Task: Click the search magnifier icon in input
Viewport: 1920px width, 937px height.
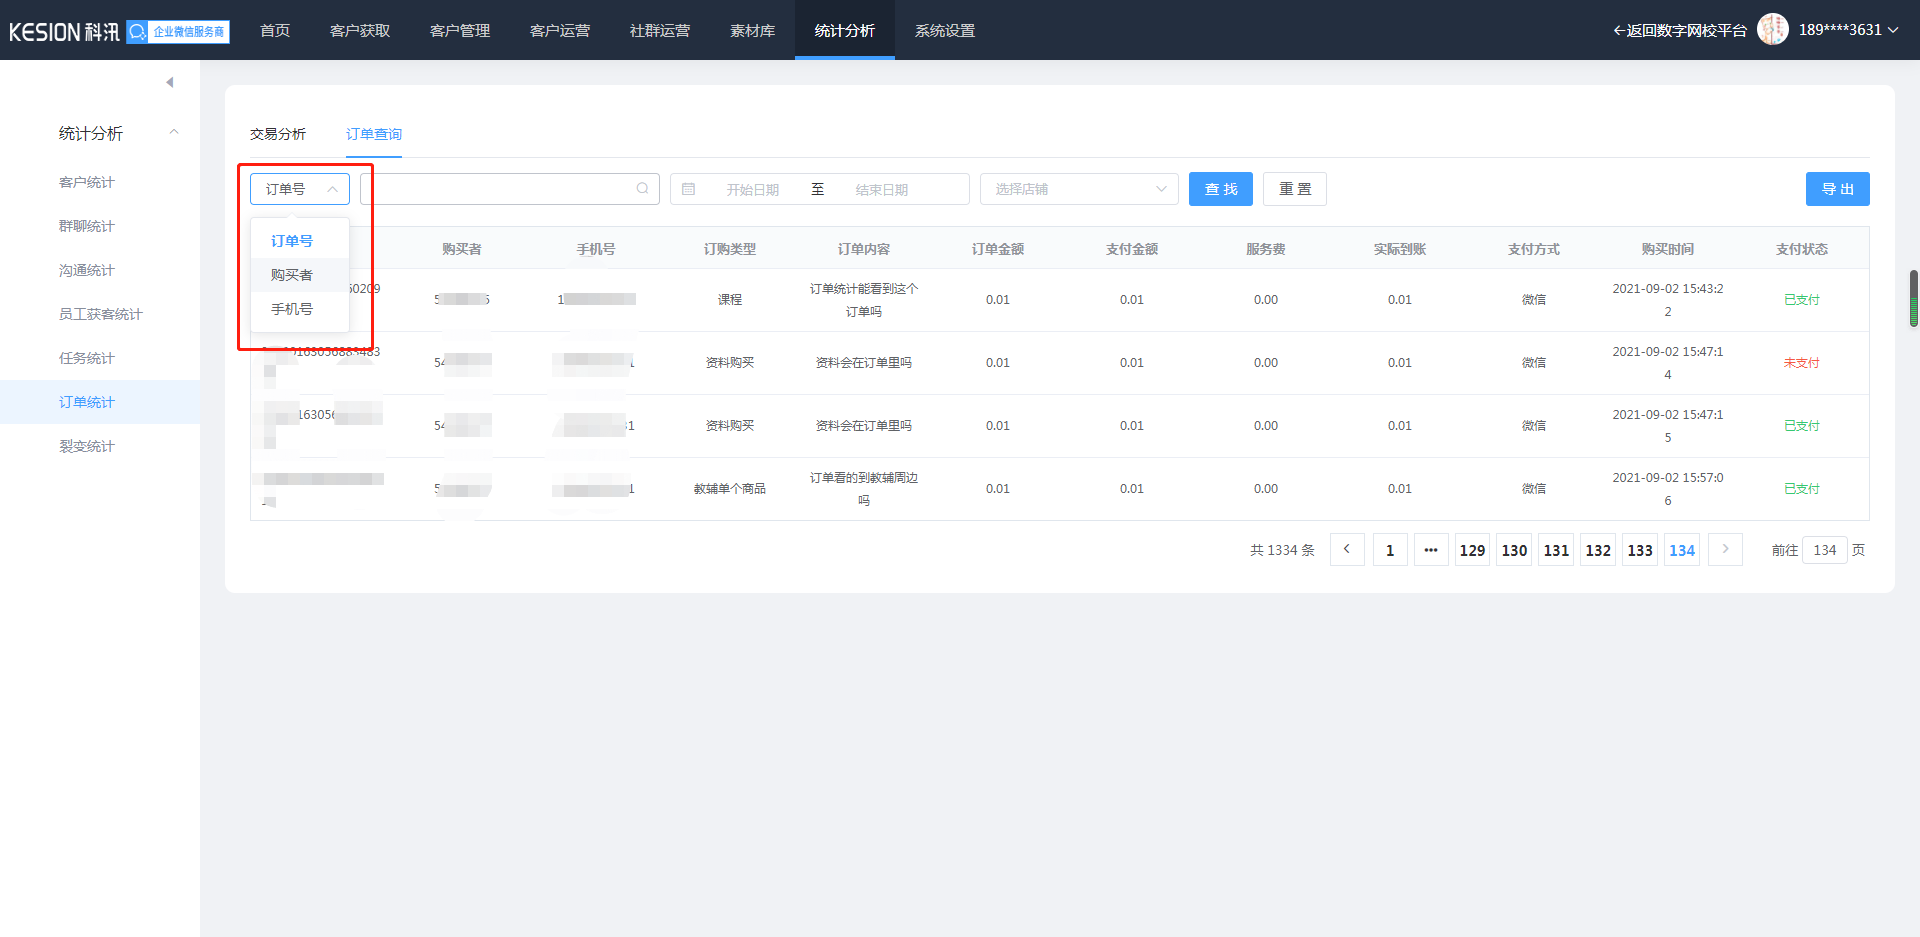Action: (x=642, y=189)
